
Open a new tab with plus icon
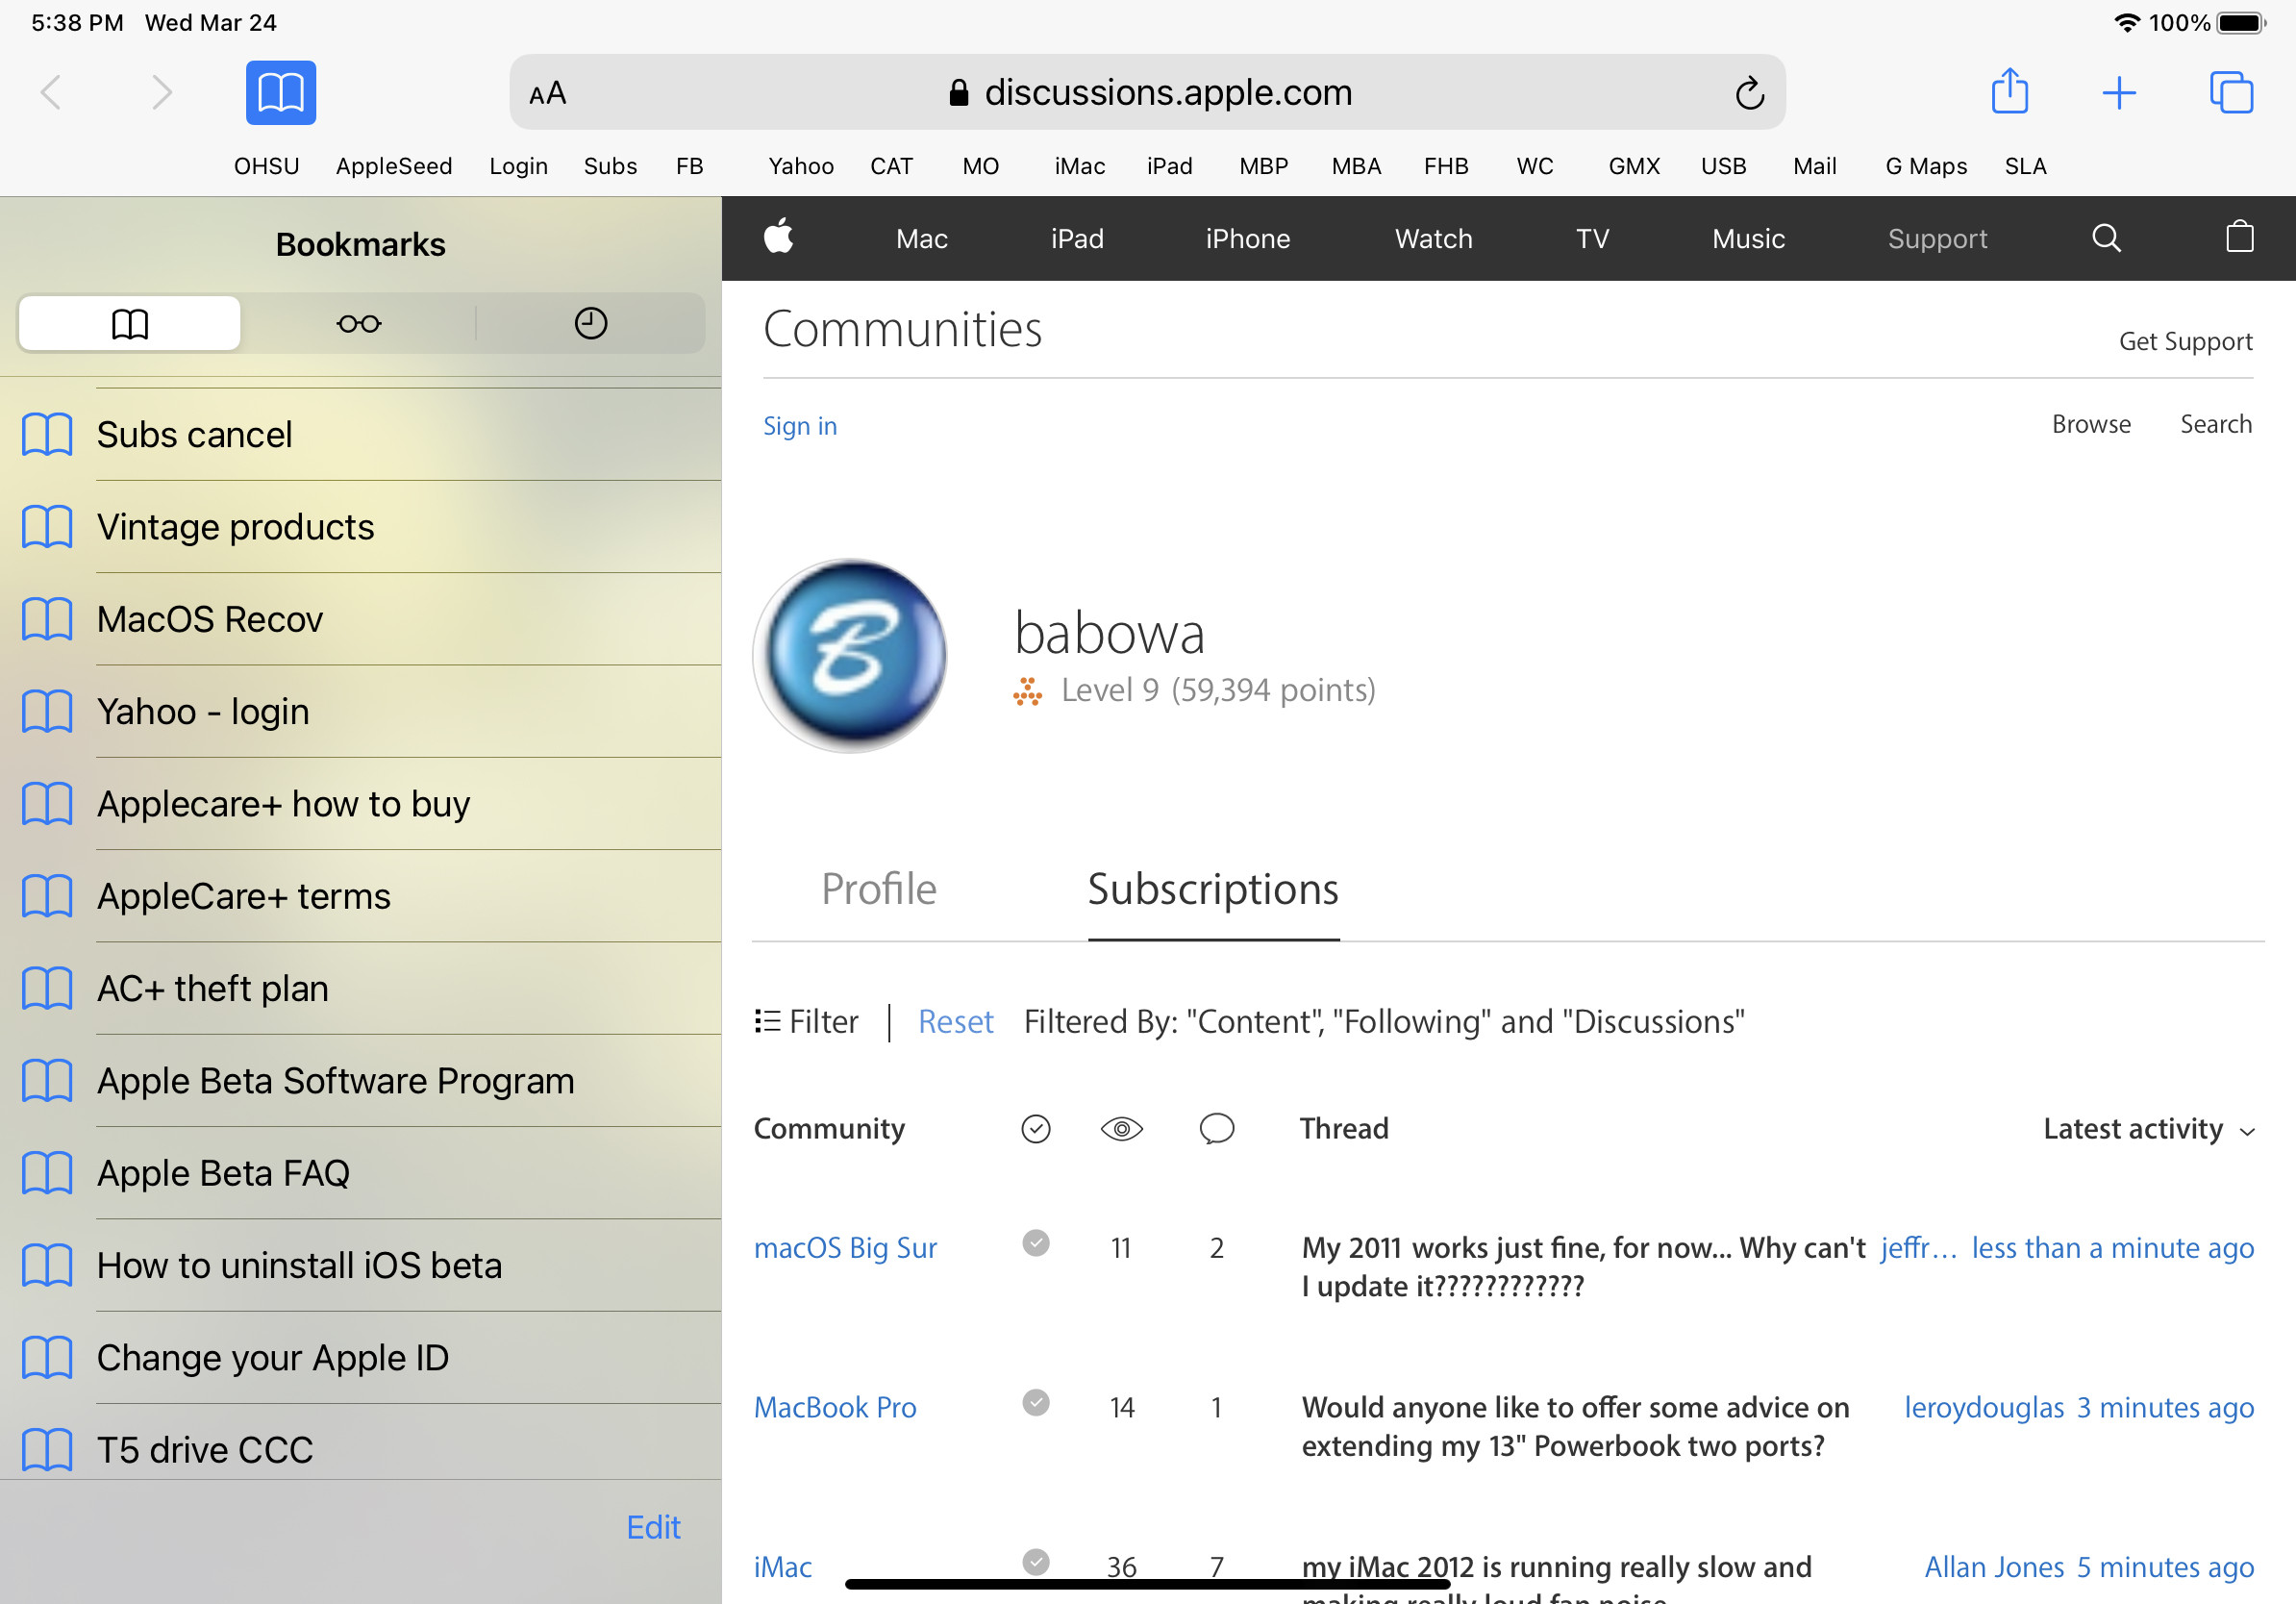coord(2118,92)
